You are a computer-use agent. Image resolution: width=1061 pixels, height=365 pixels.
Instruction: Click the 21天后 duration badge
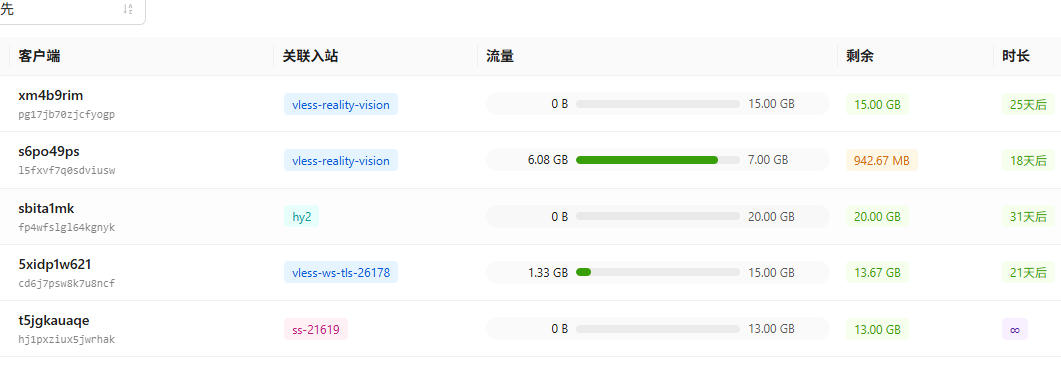[1028, 272]
